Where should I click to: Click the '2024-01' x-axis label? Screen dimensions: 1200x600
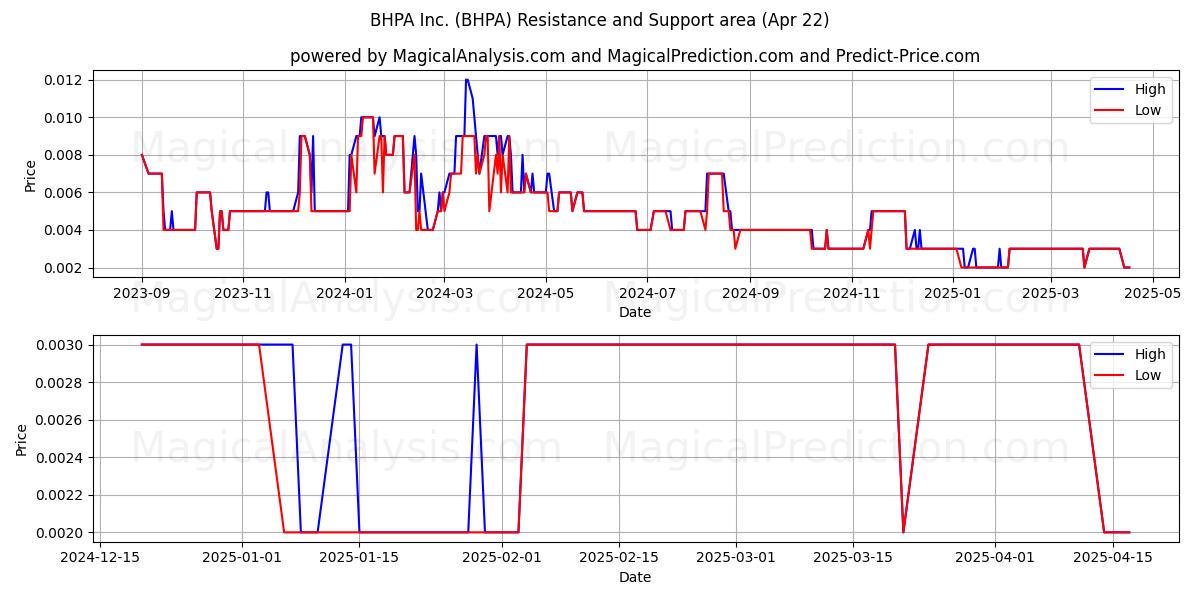coord(344,293)
